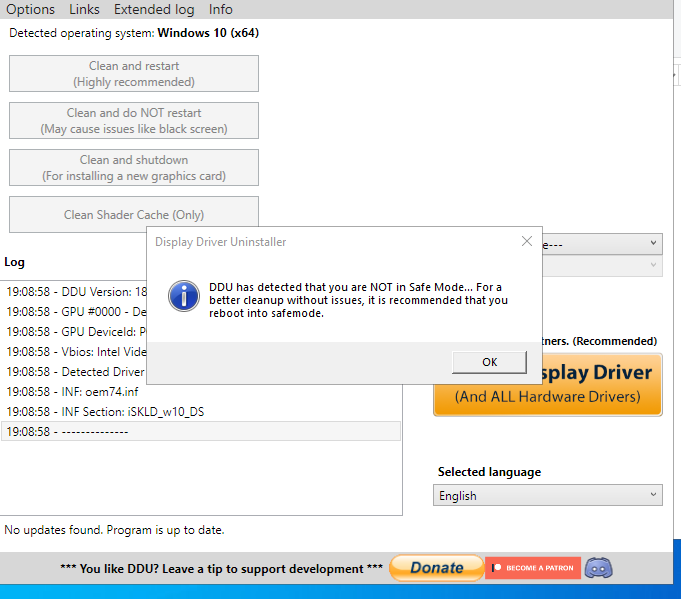Image resolution: width=681 pixels, height=599 pixels.
Task: Click the blue info icon in dialog
Action: [184, 296]
